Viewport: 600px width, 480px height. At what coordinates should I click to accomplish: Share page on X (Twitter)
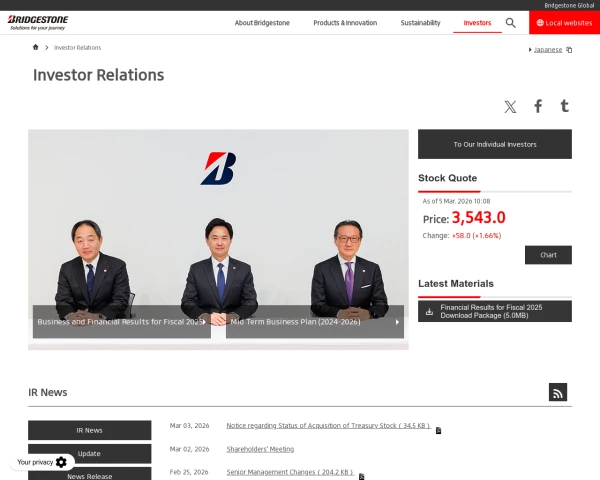510,106
